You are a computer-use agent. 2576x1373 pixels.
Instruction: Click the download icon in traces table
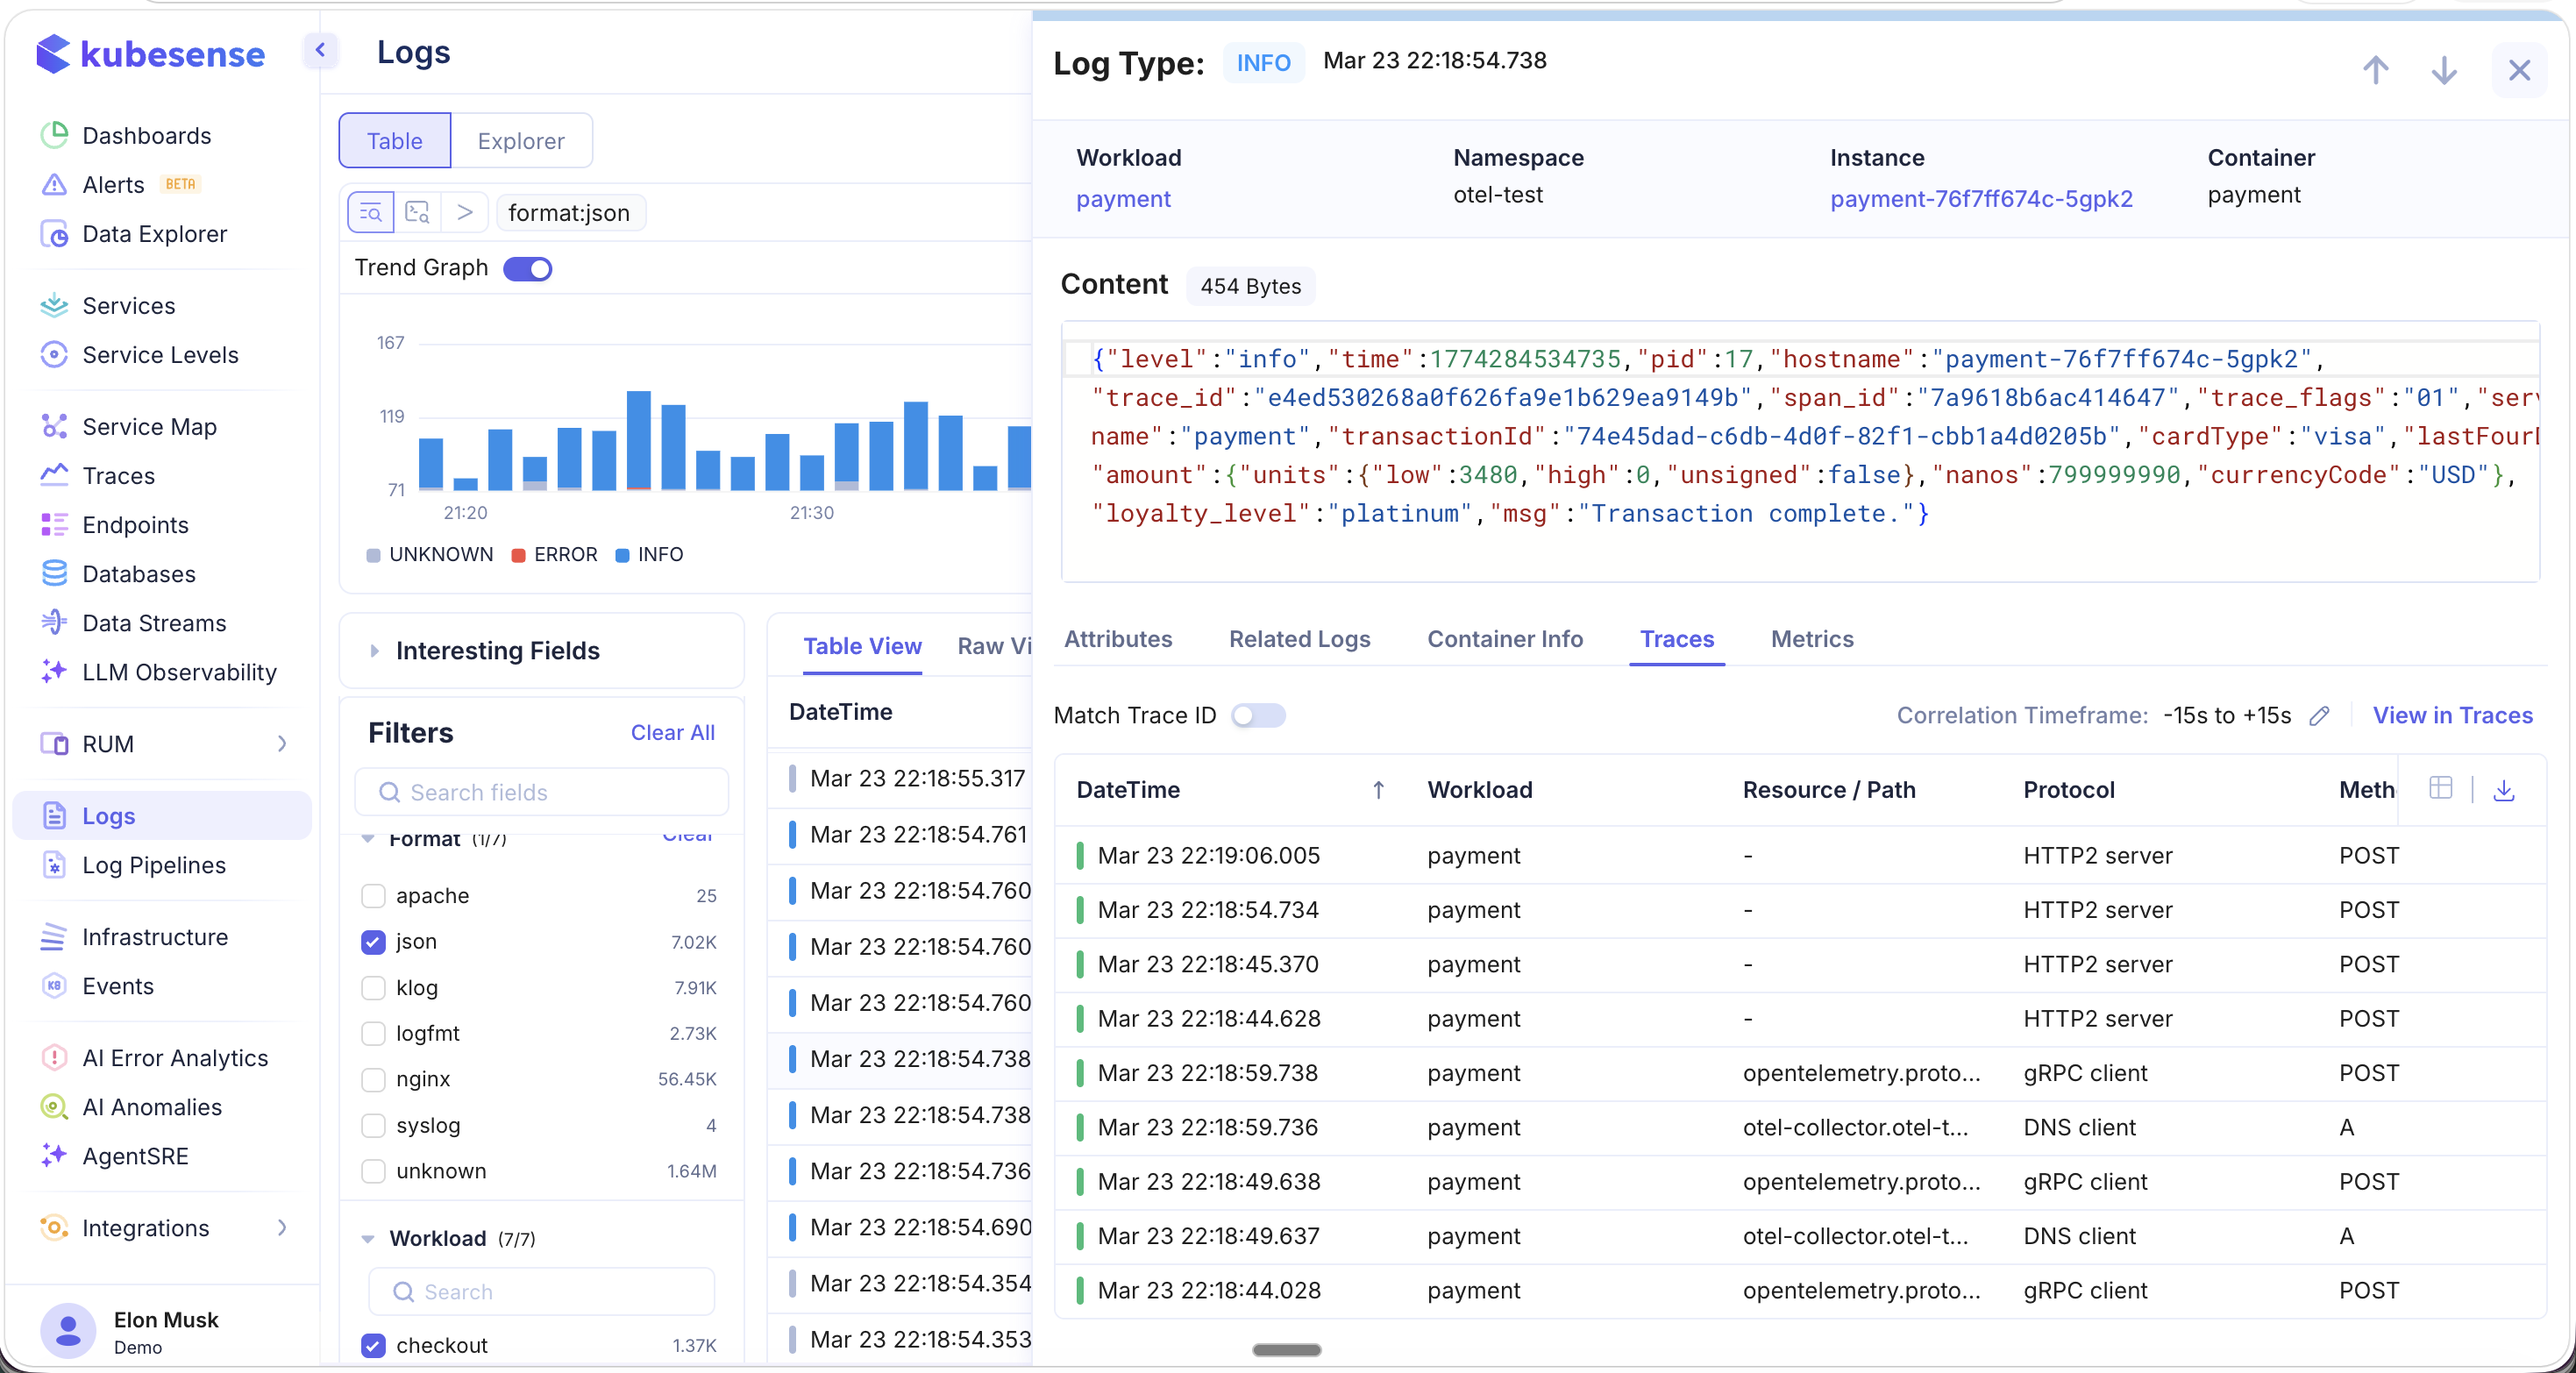(2504, 790)
